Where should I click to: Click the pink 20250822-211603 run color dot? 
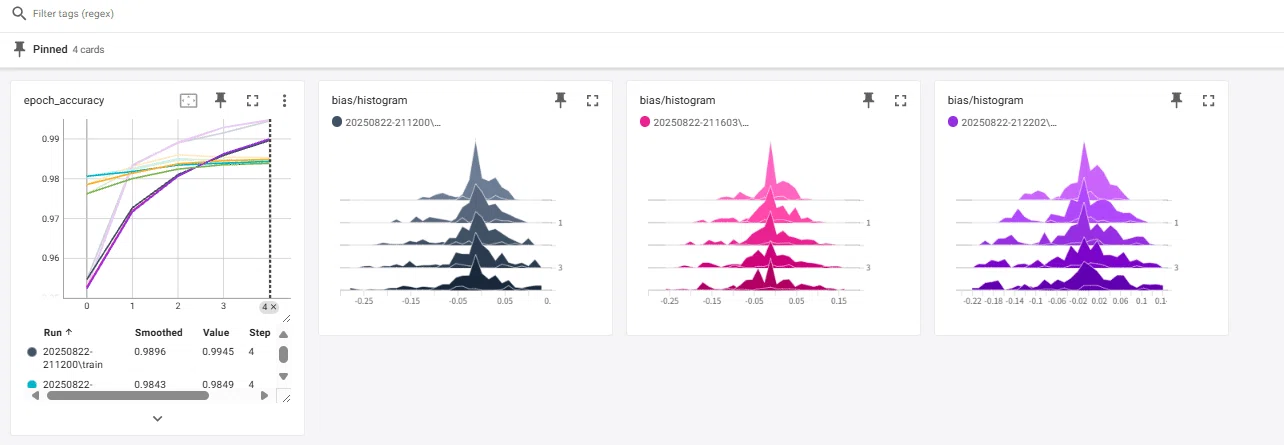click(644, 122)
